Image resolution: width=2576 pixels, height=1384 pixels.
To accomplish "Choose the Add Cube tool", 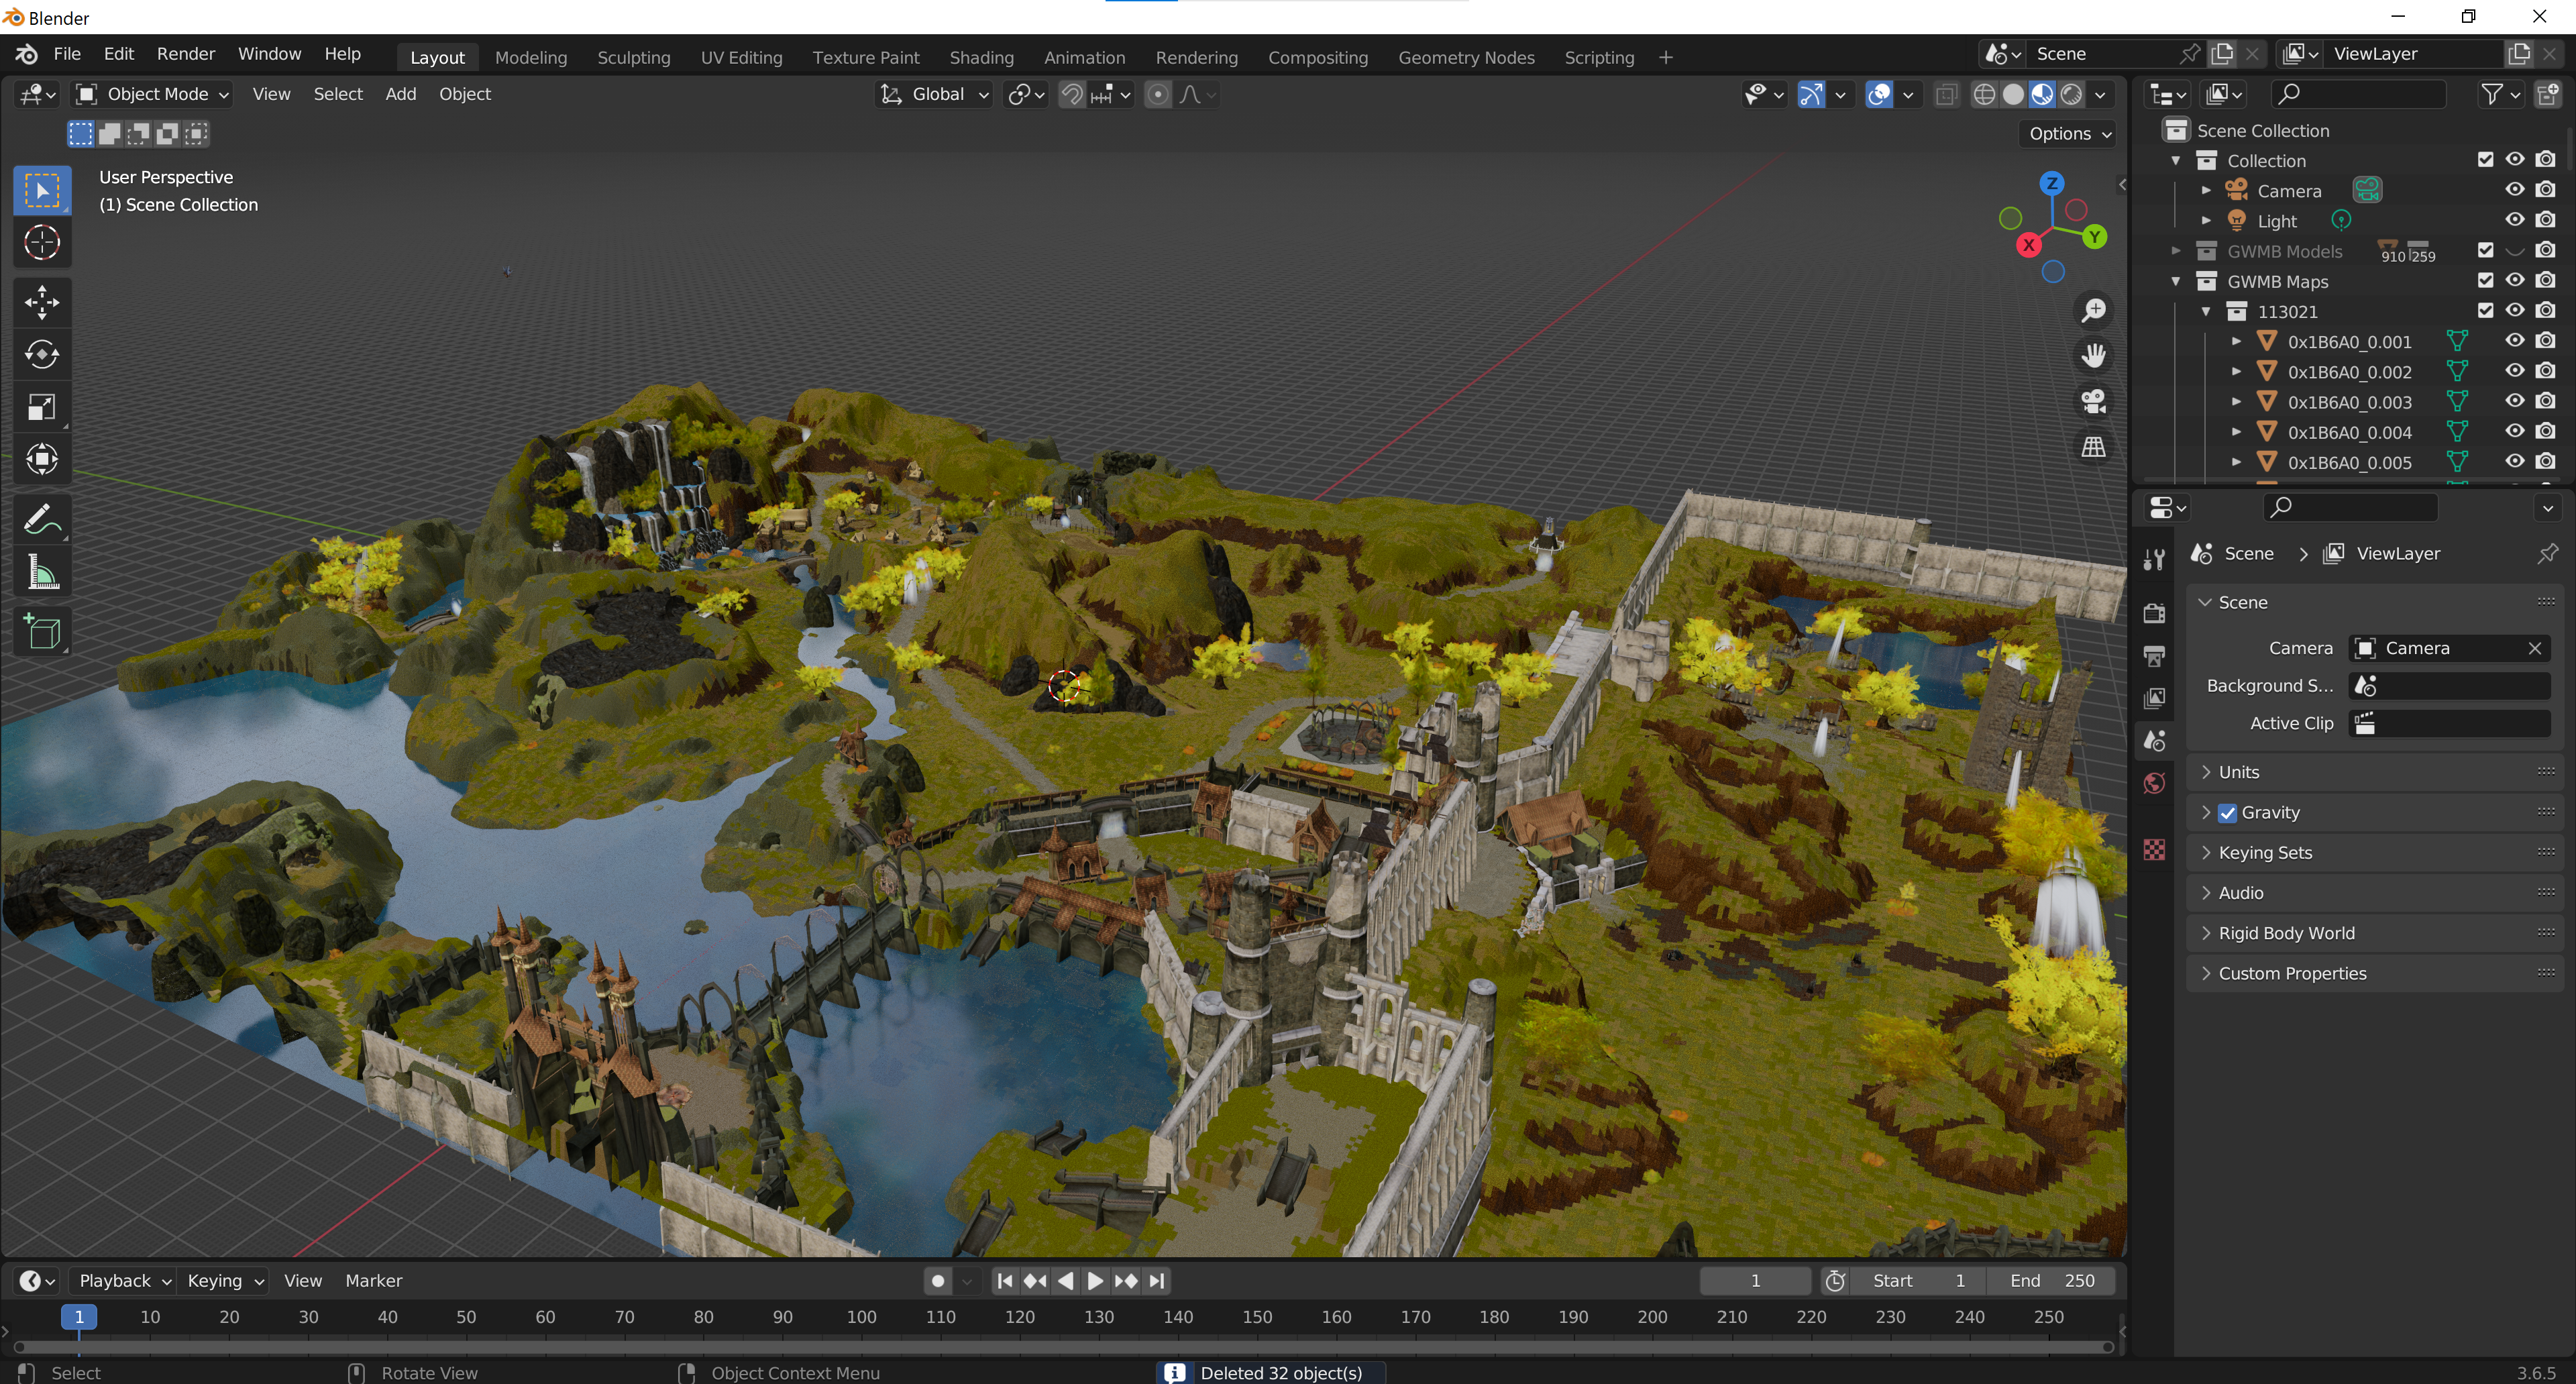I will (42, 632).
